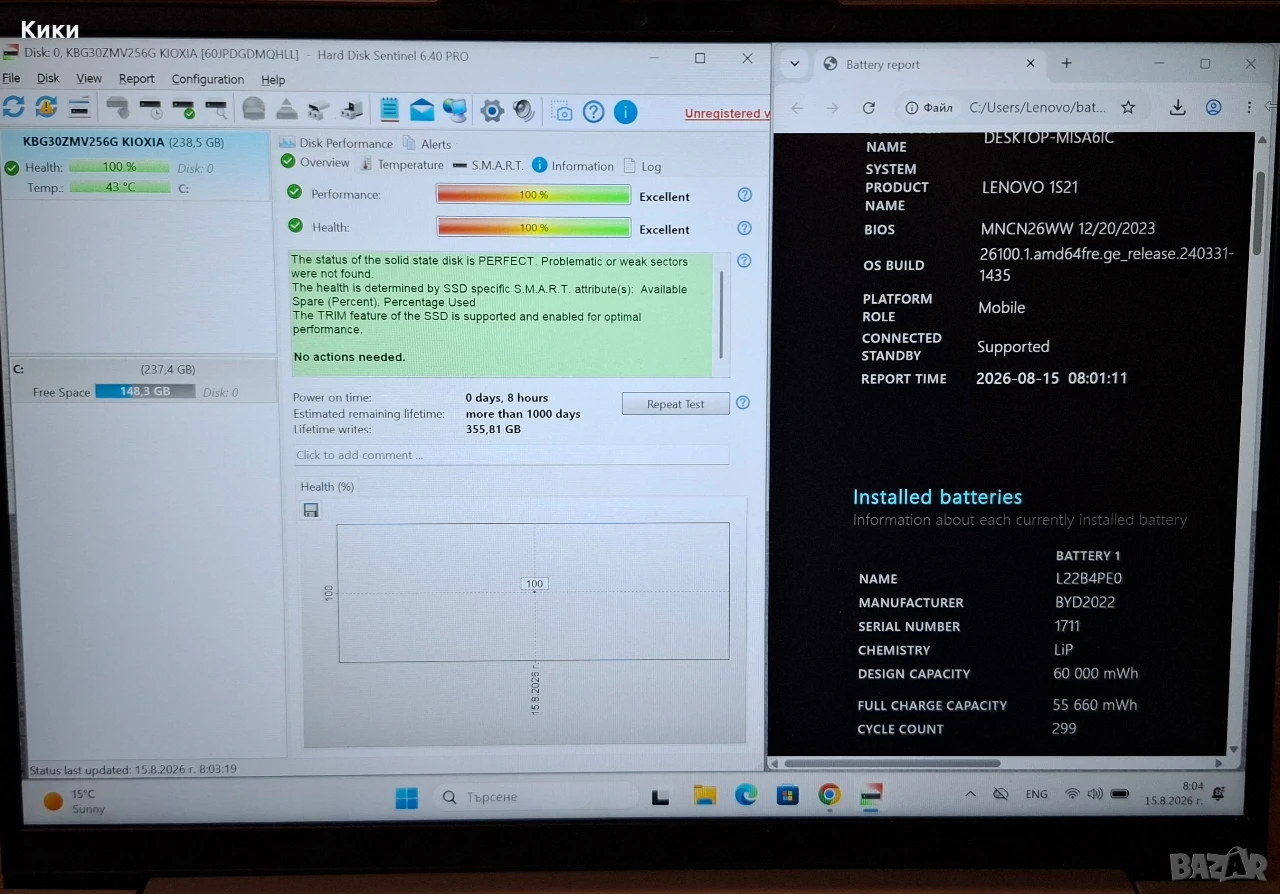Select the C: partition free space entry
The height and width of the screenshot is (894, 1280).
click(143, 381)
